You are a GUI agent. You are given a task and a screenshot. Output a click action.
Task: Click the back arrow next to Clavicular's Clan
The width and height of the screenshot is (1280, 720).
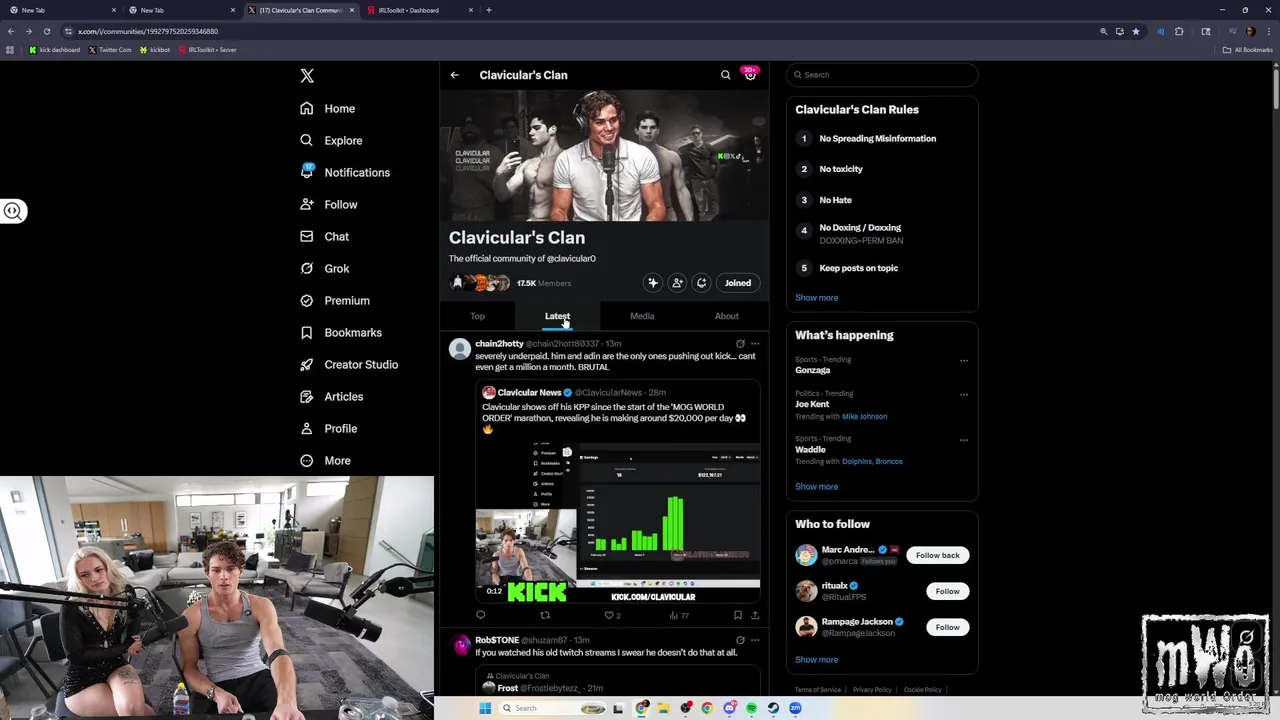pos(454,75)
